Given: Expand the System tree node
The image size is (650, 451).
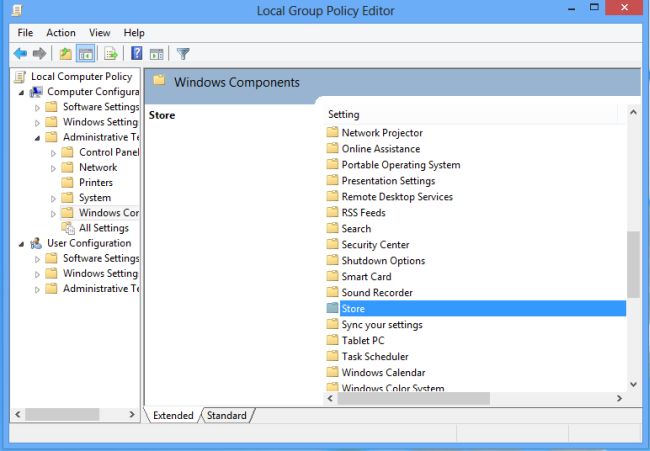Looking at the screenshot, I should click(53, 199).
